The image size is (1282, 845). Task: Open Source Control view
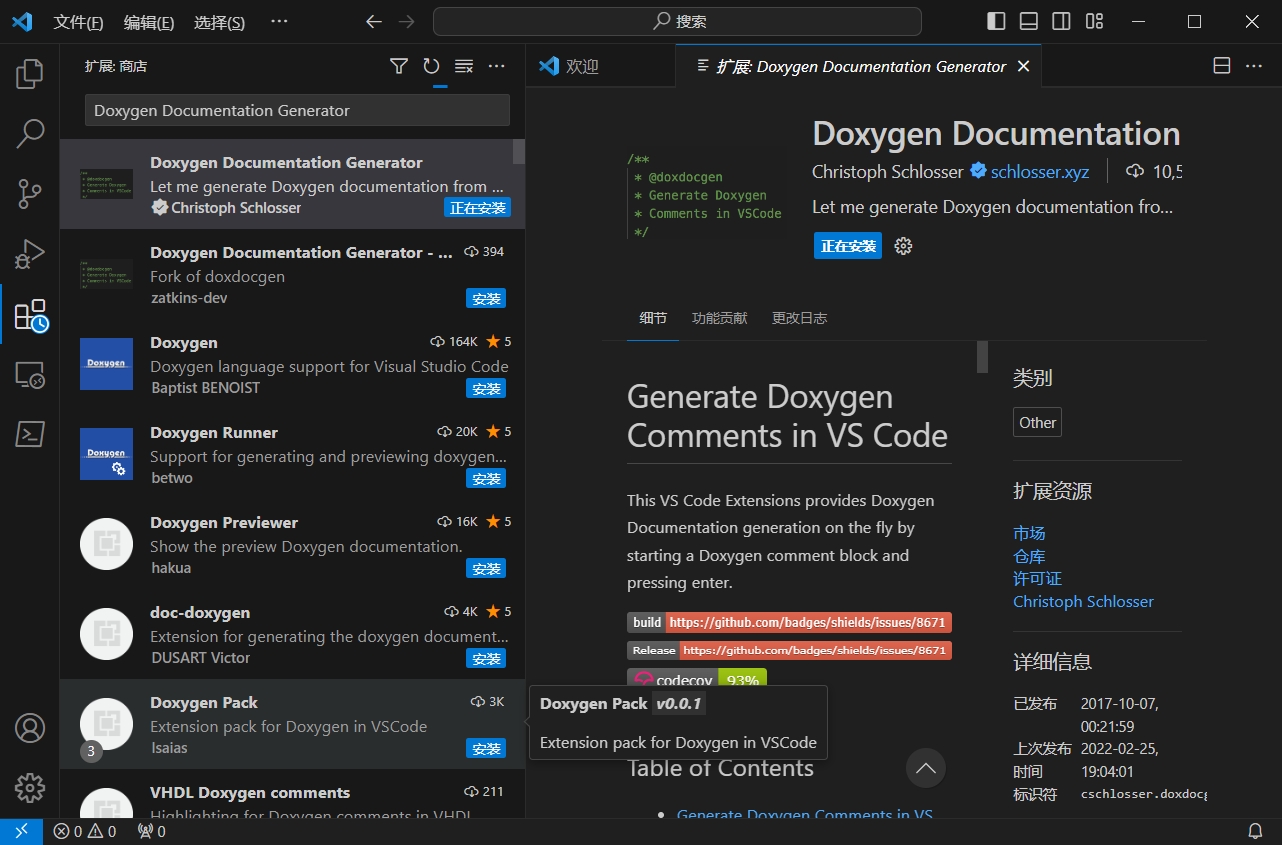tap(30, 193)
